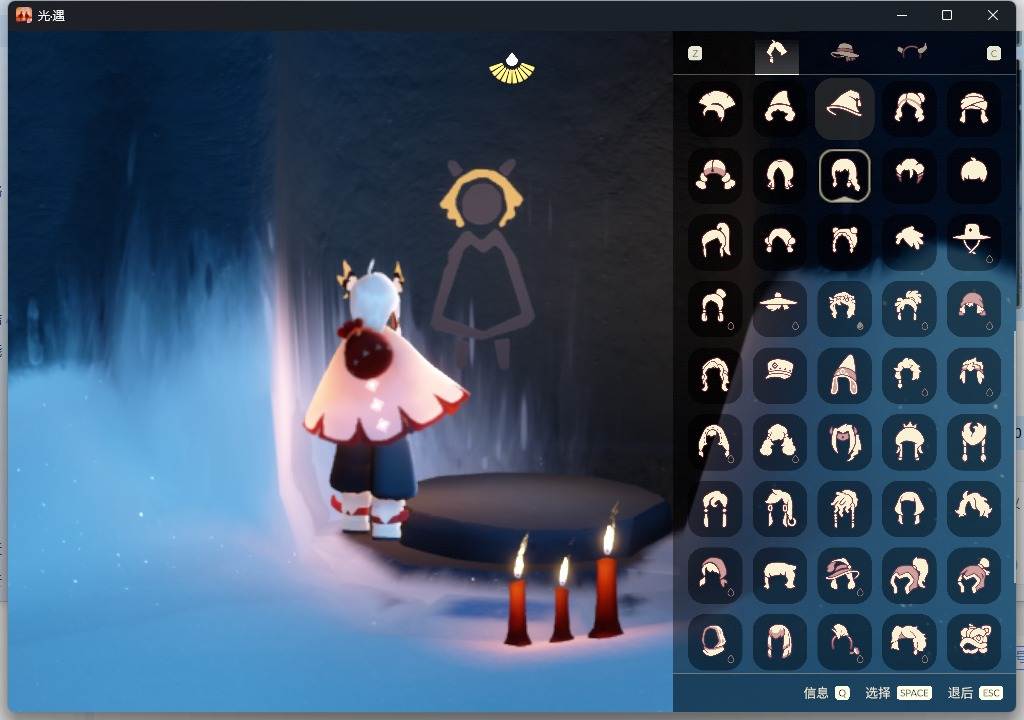Choose the round hood icon
This screenshot has width=1024, height=720.
pyautogui.click(x=716, y=642)
